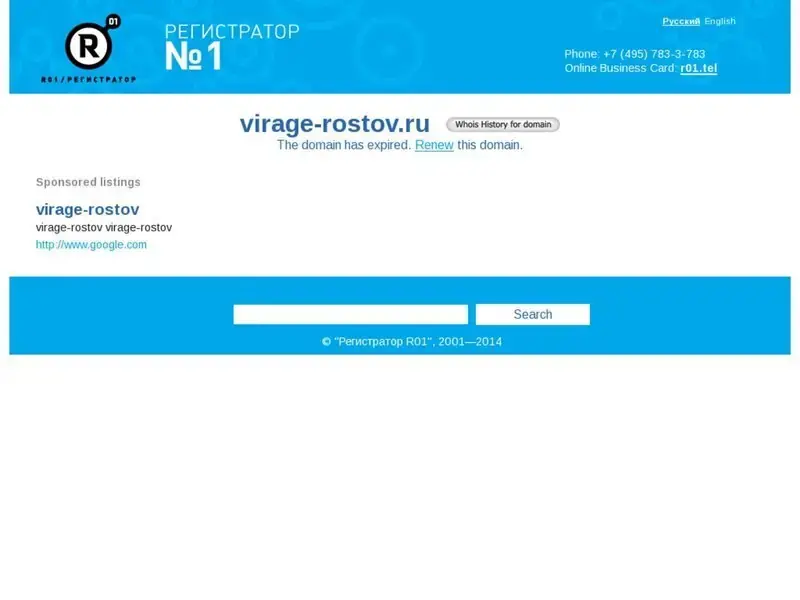
Task: Open the r01.tel business card link
Action: coord(698,69)
